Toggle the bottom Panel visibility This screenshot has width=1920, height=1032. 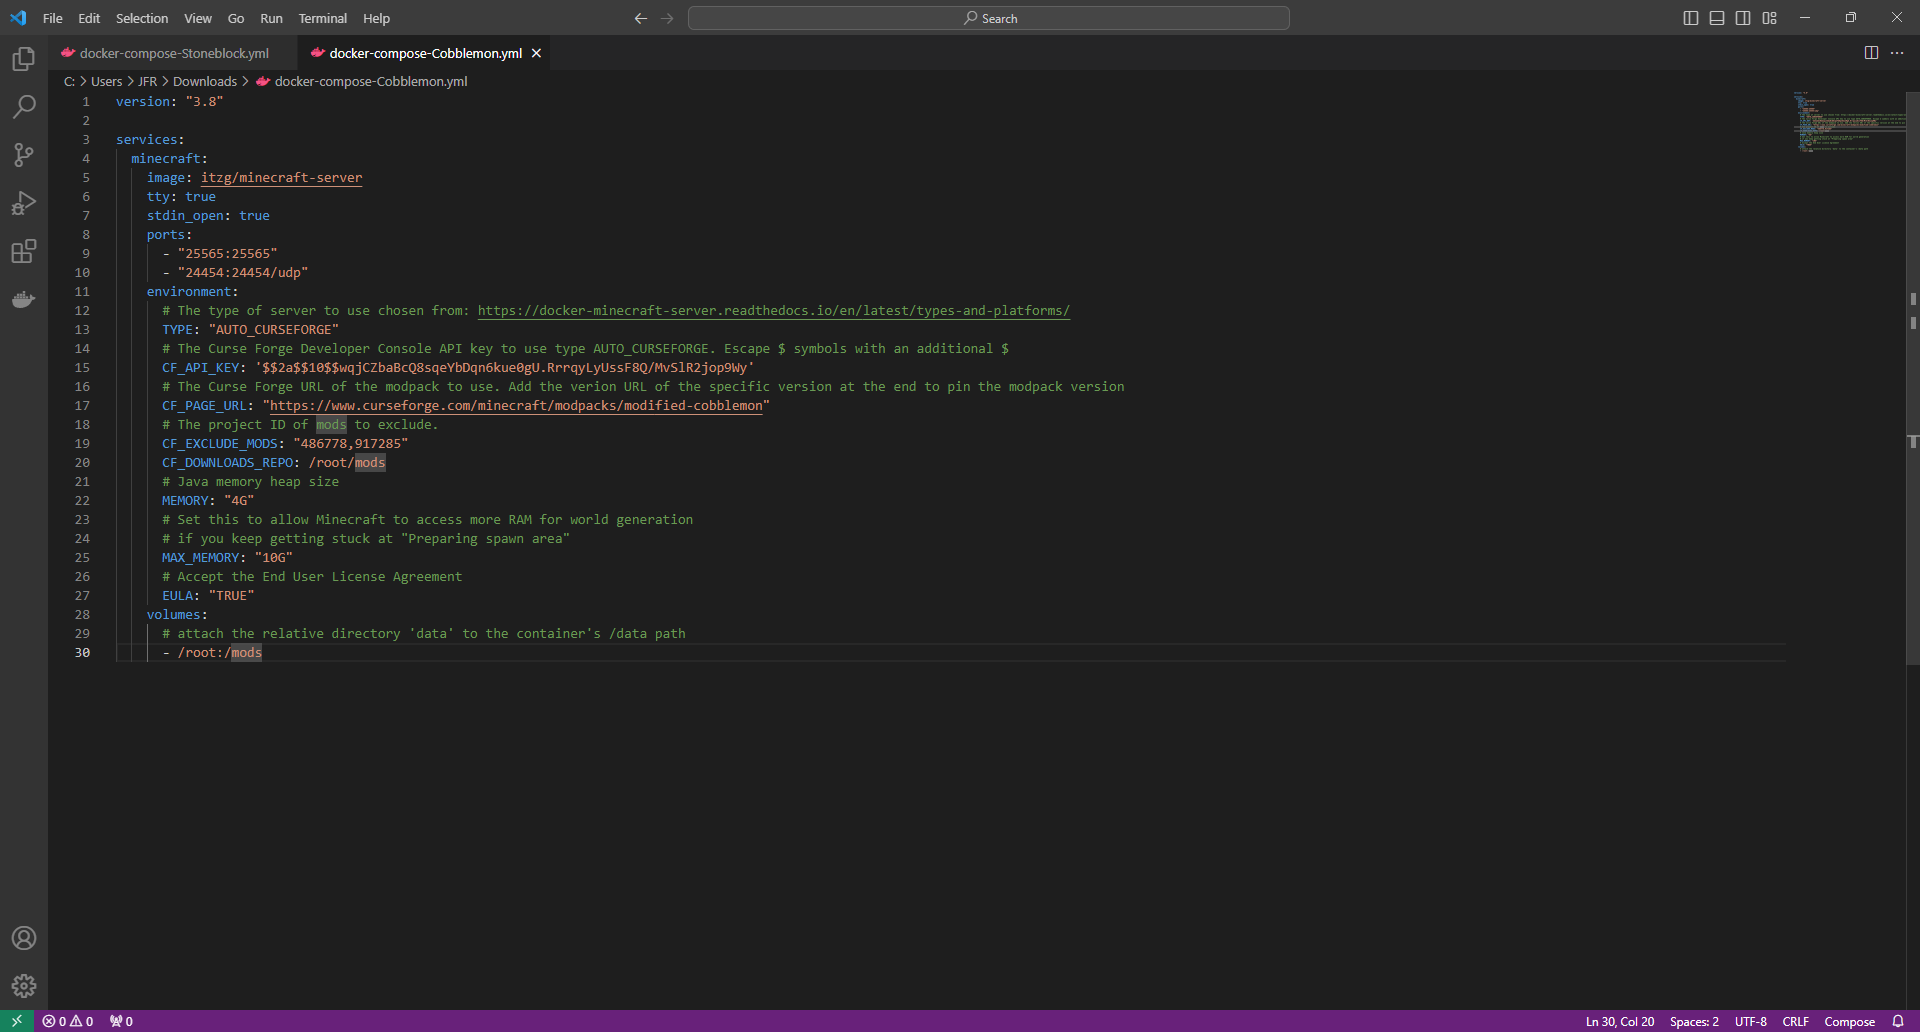(1715, 17)
